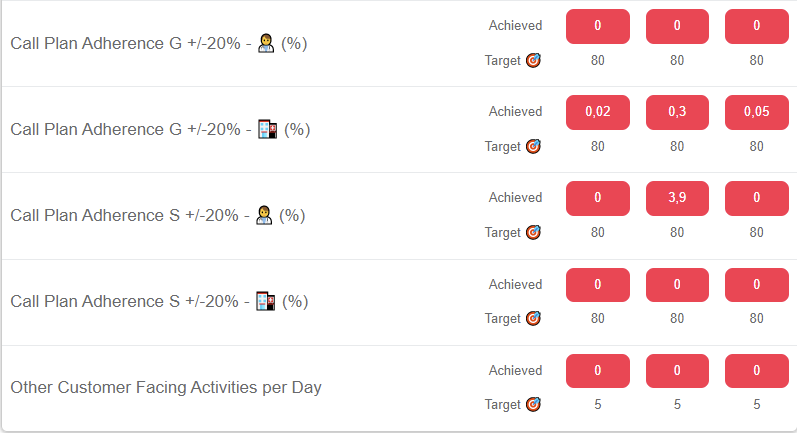Click the person icon in Call Plan Adherence G row
This screenshot has height=433, width=797.
(x=266, y=43)
